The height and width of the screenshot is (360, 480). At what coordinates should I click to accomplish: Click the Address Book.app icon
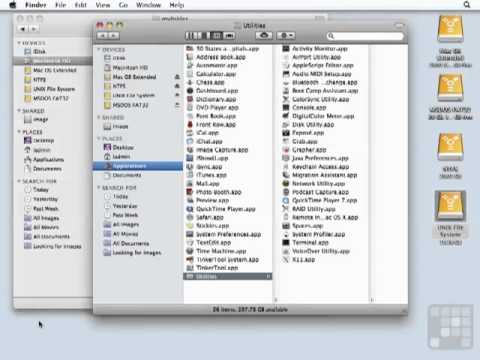click(190, 57)
